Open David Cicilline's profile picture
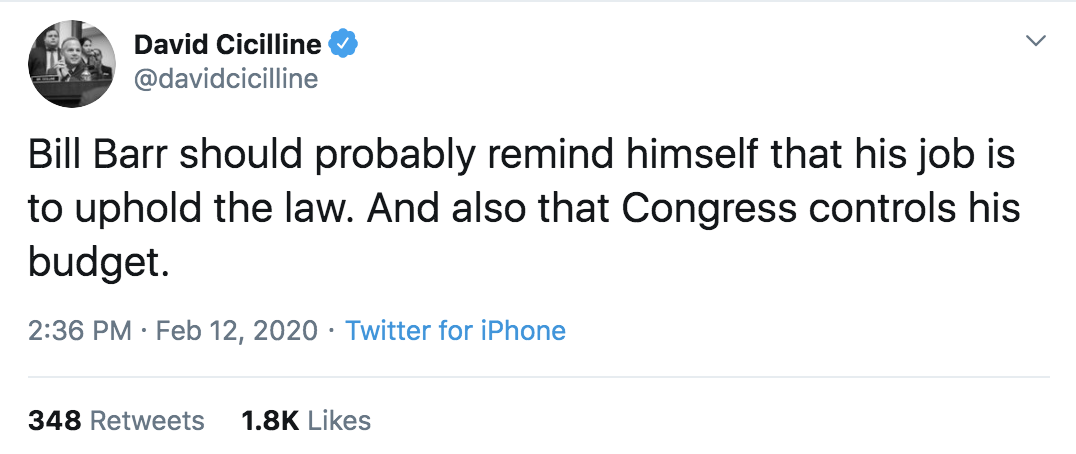1076x454 pixels. point(69,62)
